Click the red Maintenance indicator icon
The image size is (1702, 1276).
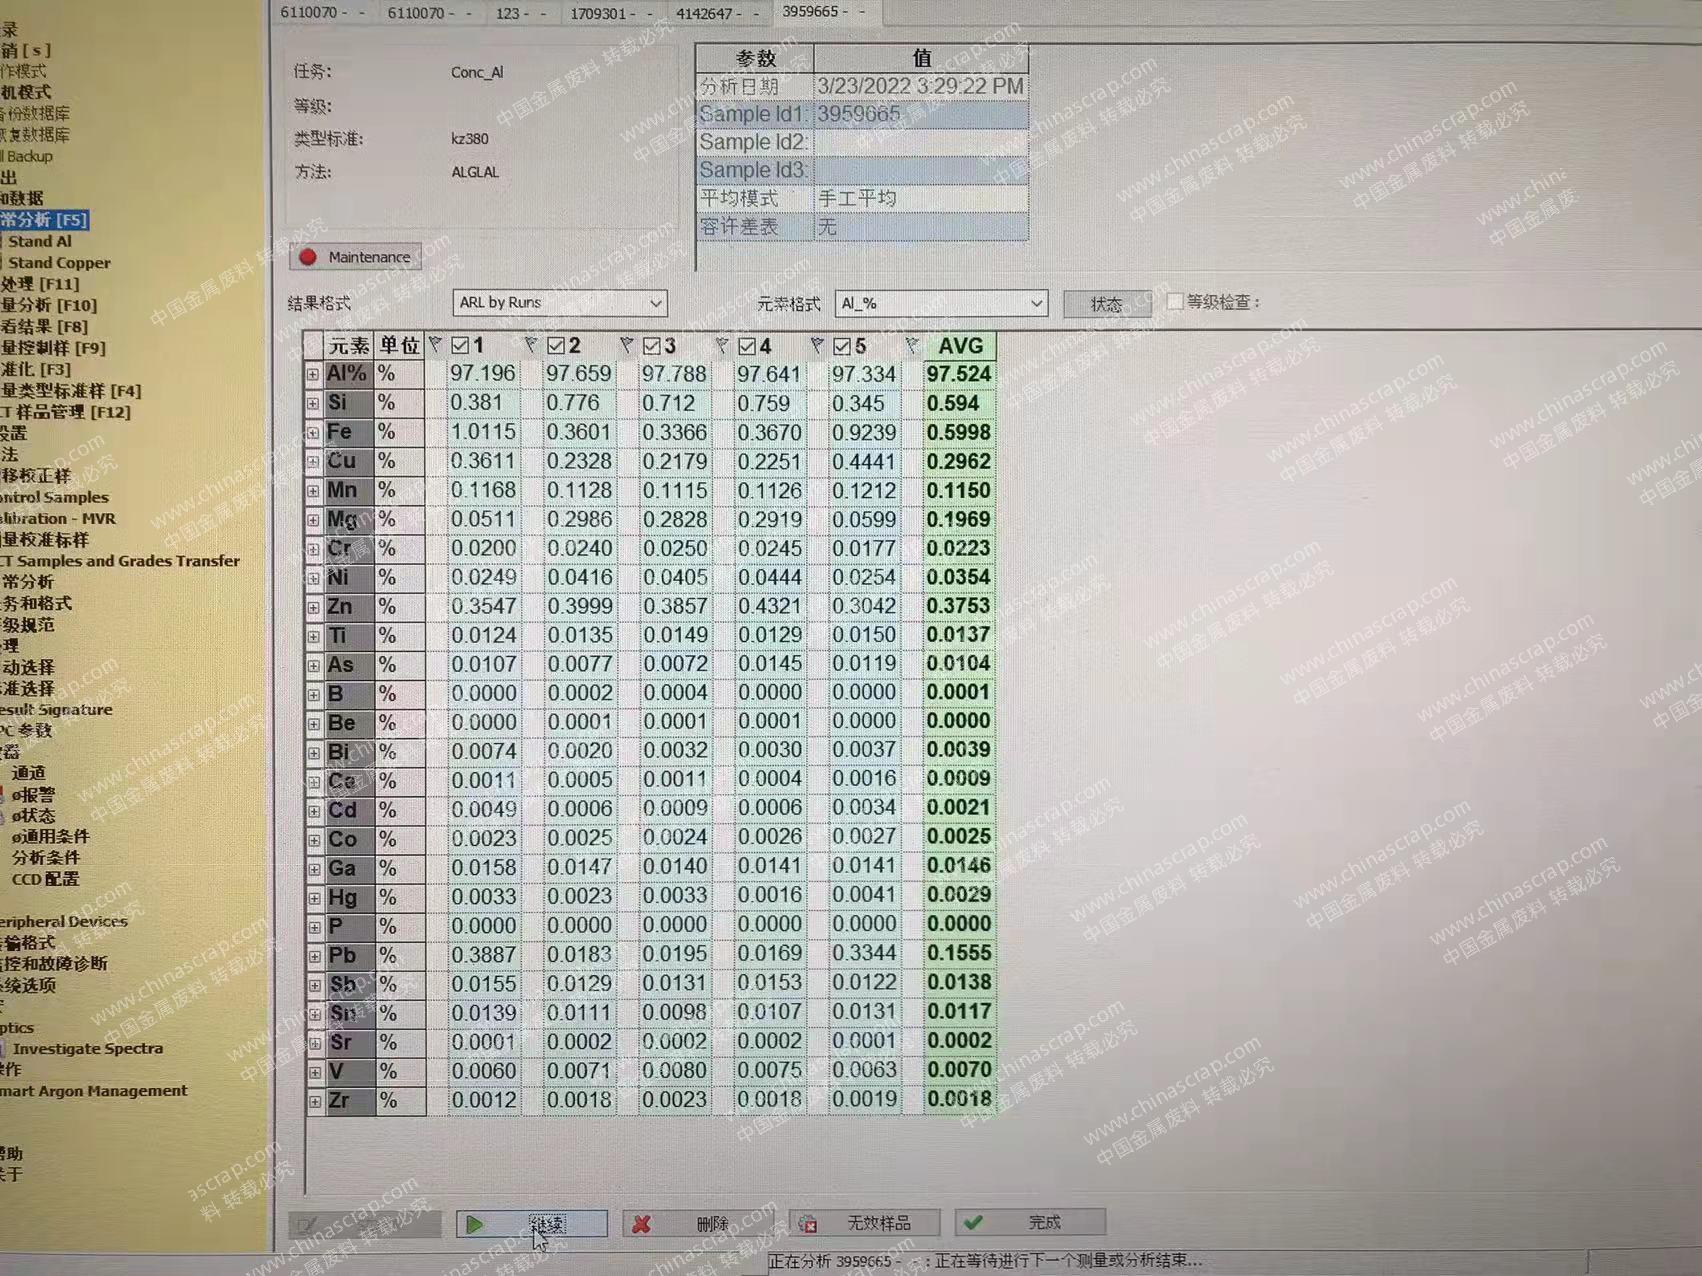point(308,257)
